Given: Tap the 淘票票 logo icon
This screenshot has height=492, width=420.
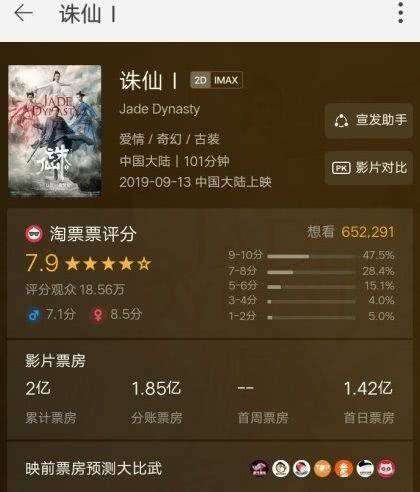Looking at the screenshot, I should (x=34, y=234).
